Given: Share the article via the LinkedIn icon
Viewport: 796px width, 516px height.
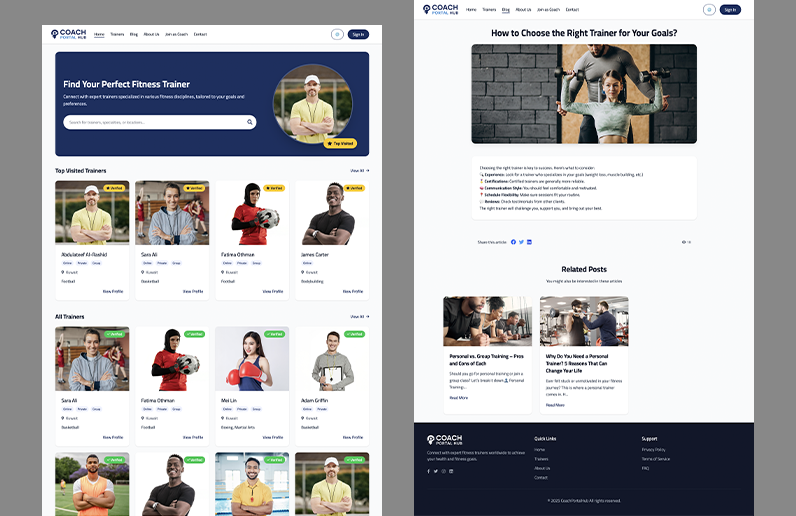Looking at the screenshot, I should [529, 242].
